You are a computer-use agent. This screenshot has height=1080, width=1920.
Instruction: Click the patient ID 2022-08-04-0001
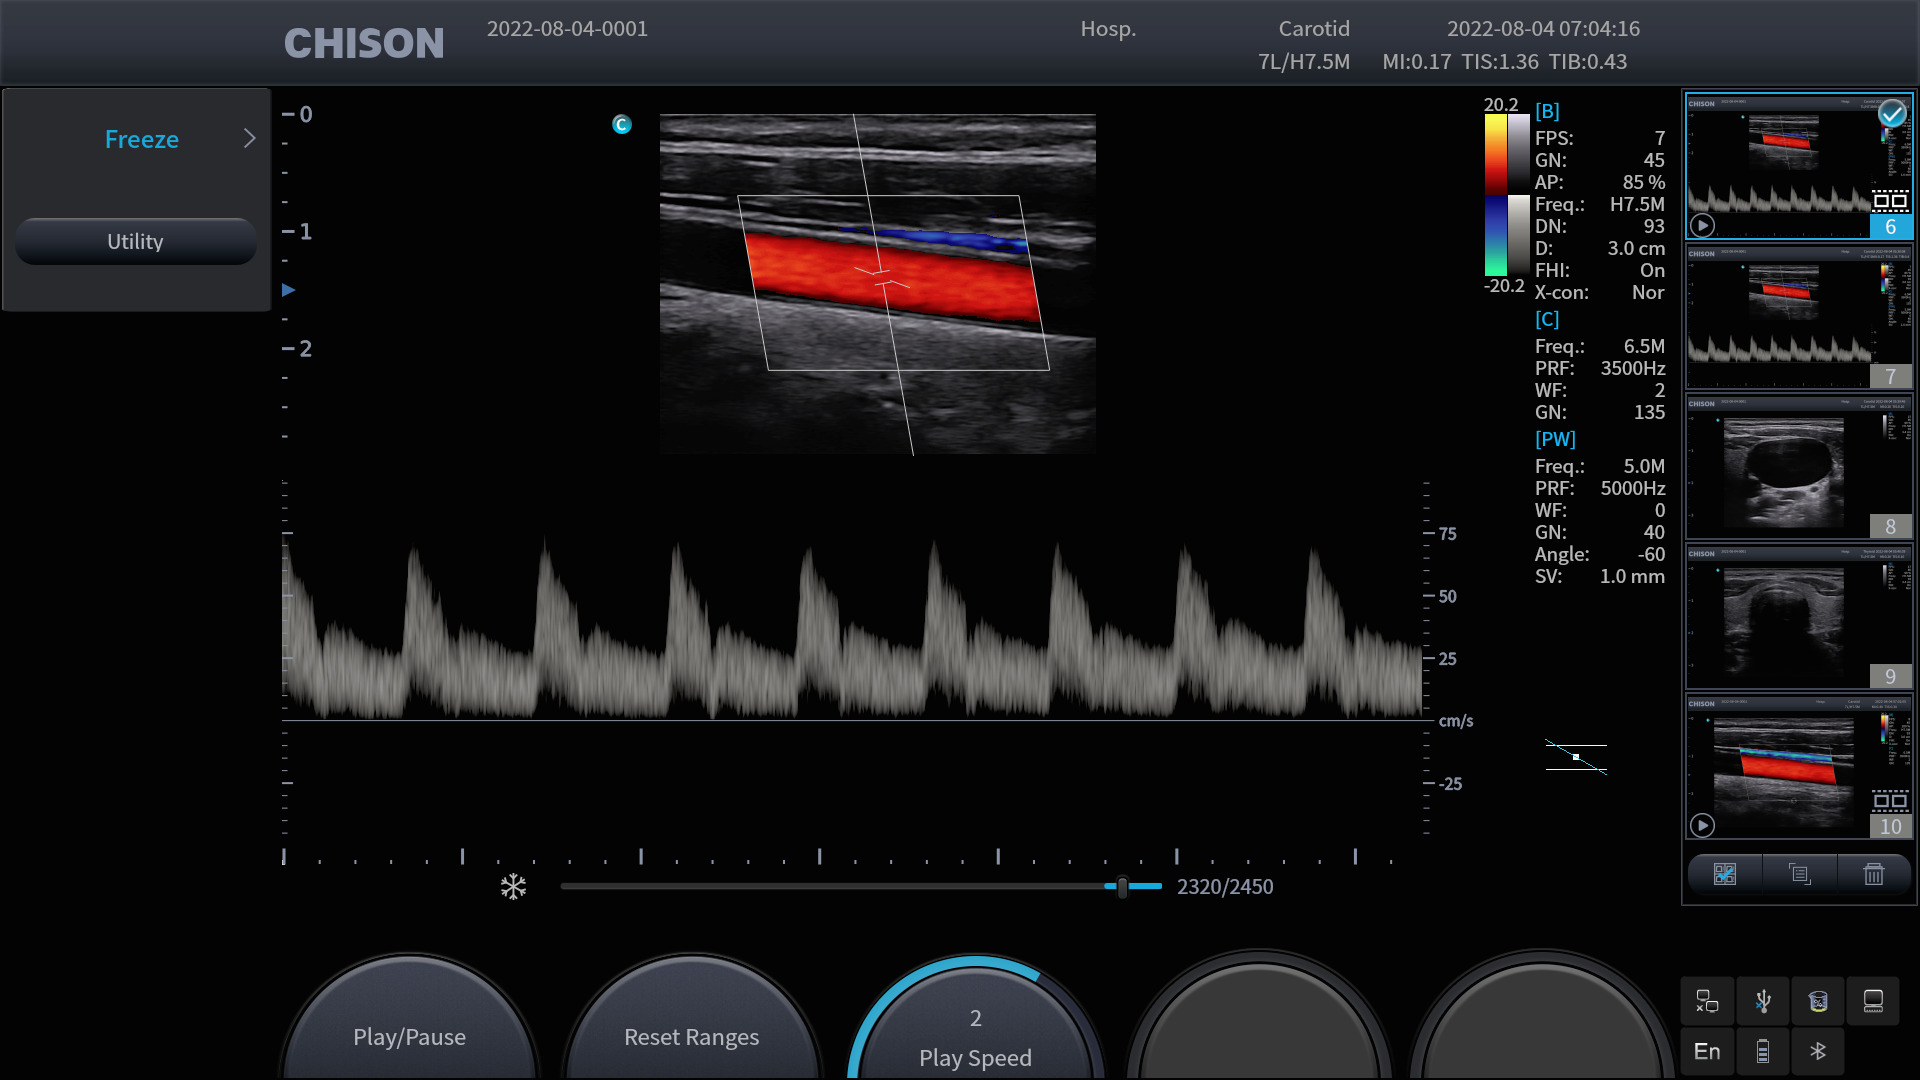(x=567, y=29)
